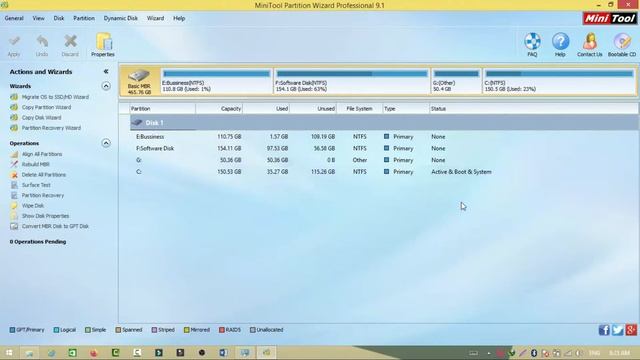Open the FAQ lifebuoy icon
This screenshot has height=360, width=640.
(x=532, y=41)
